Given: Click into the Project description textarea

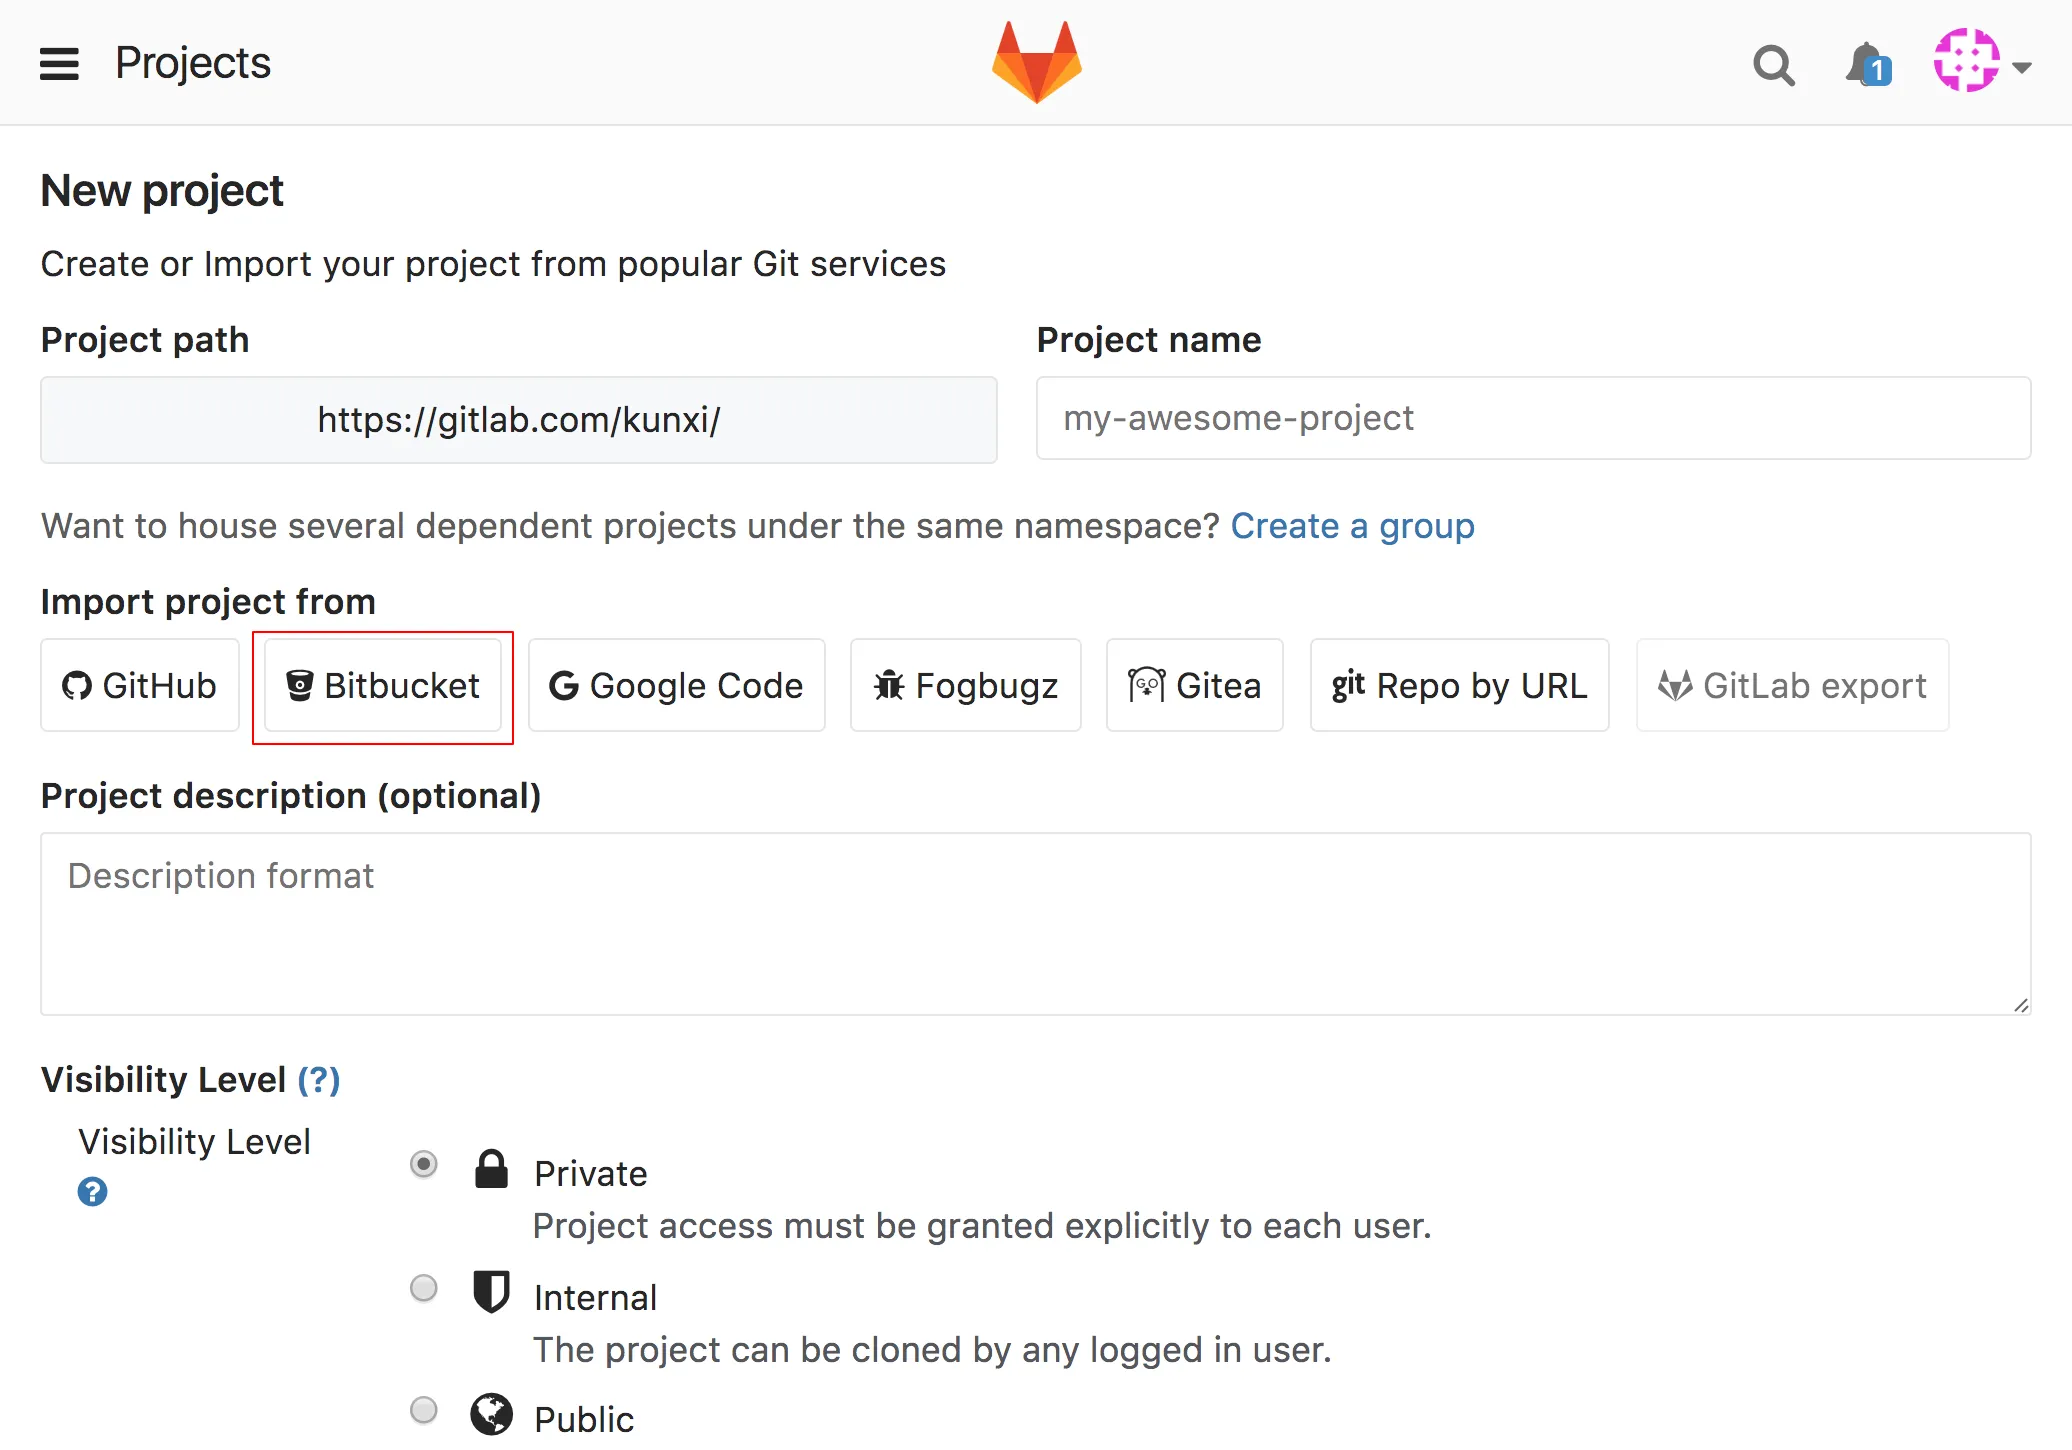Looking at the screenshot, I should [1035, 924].
